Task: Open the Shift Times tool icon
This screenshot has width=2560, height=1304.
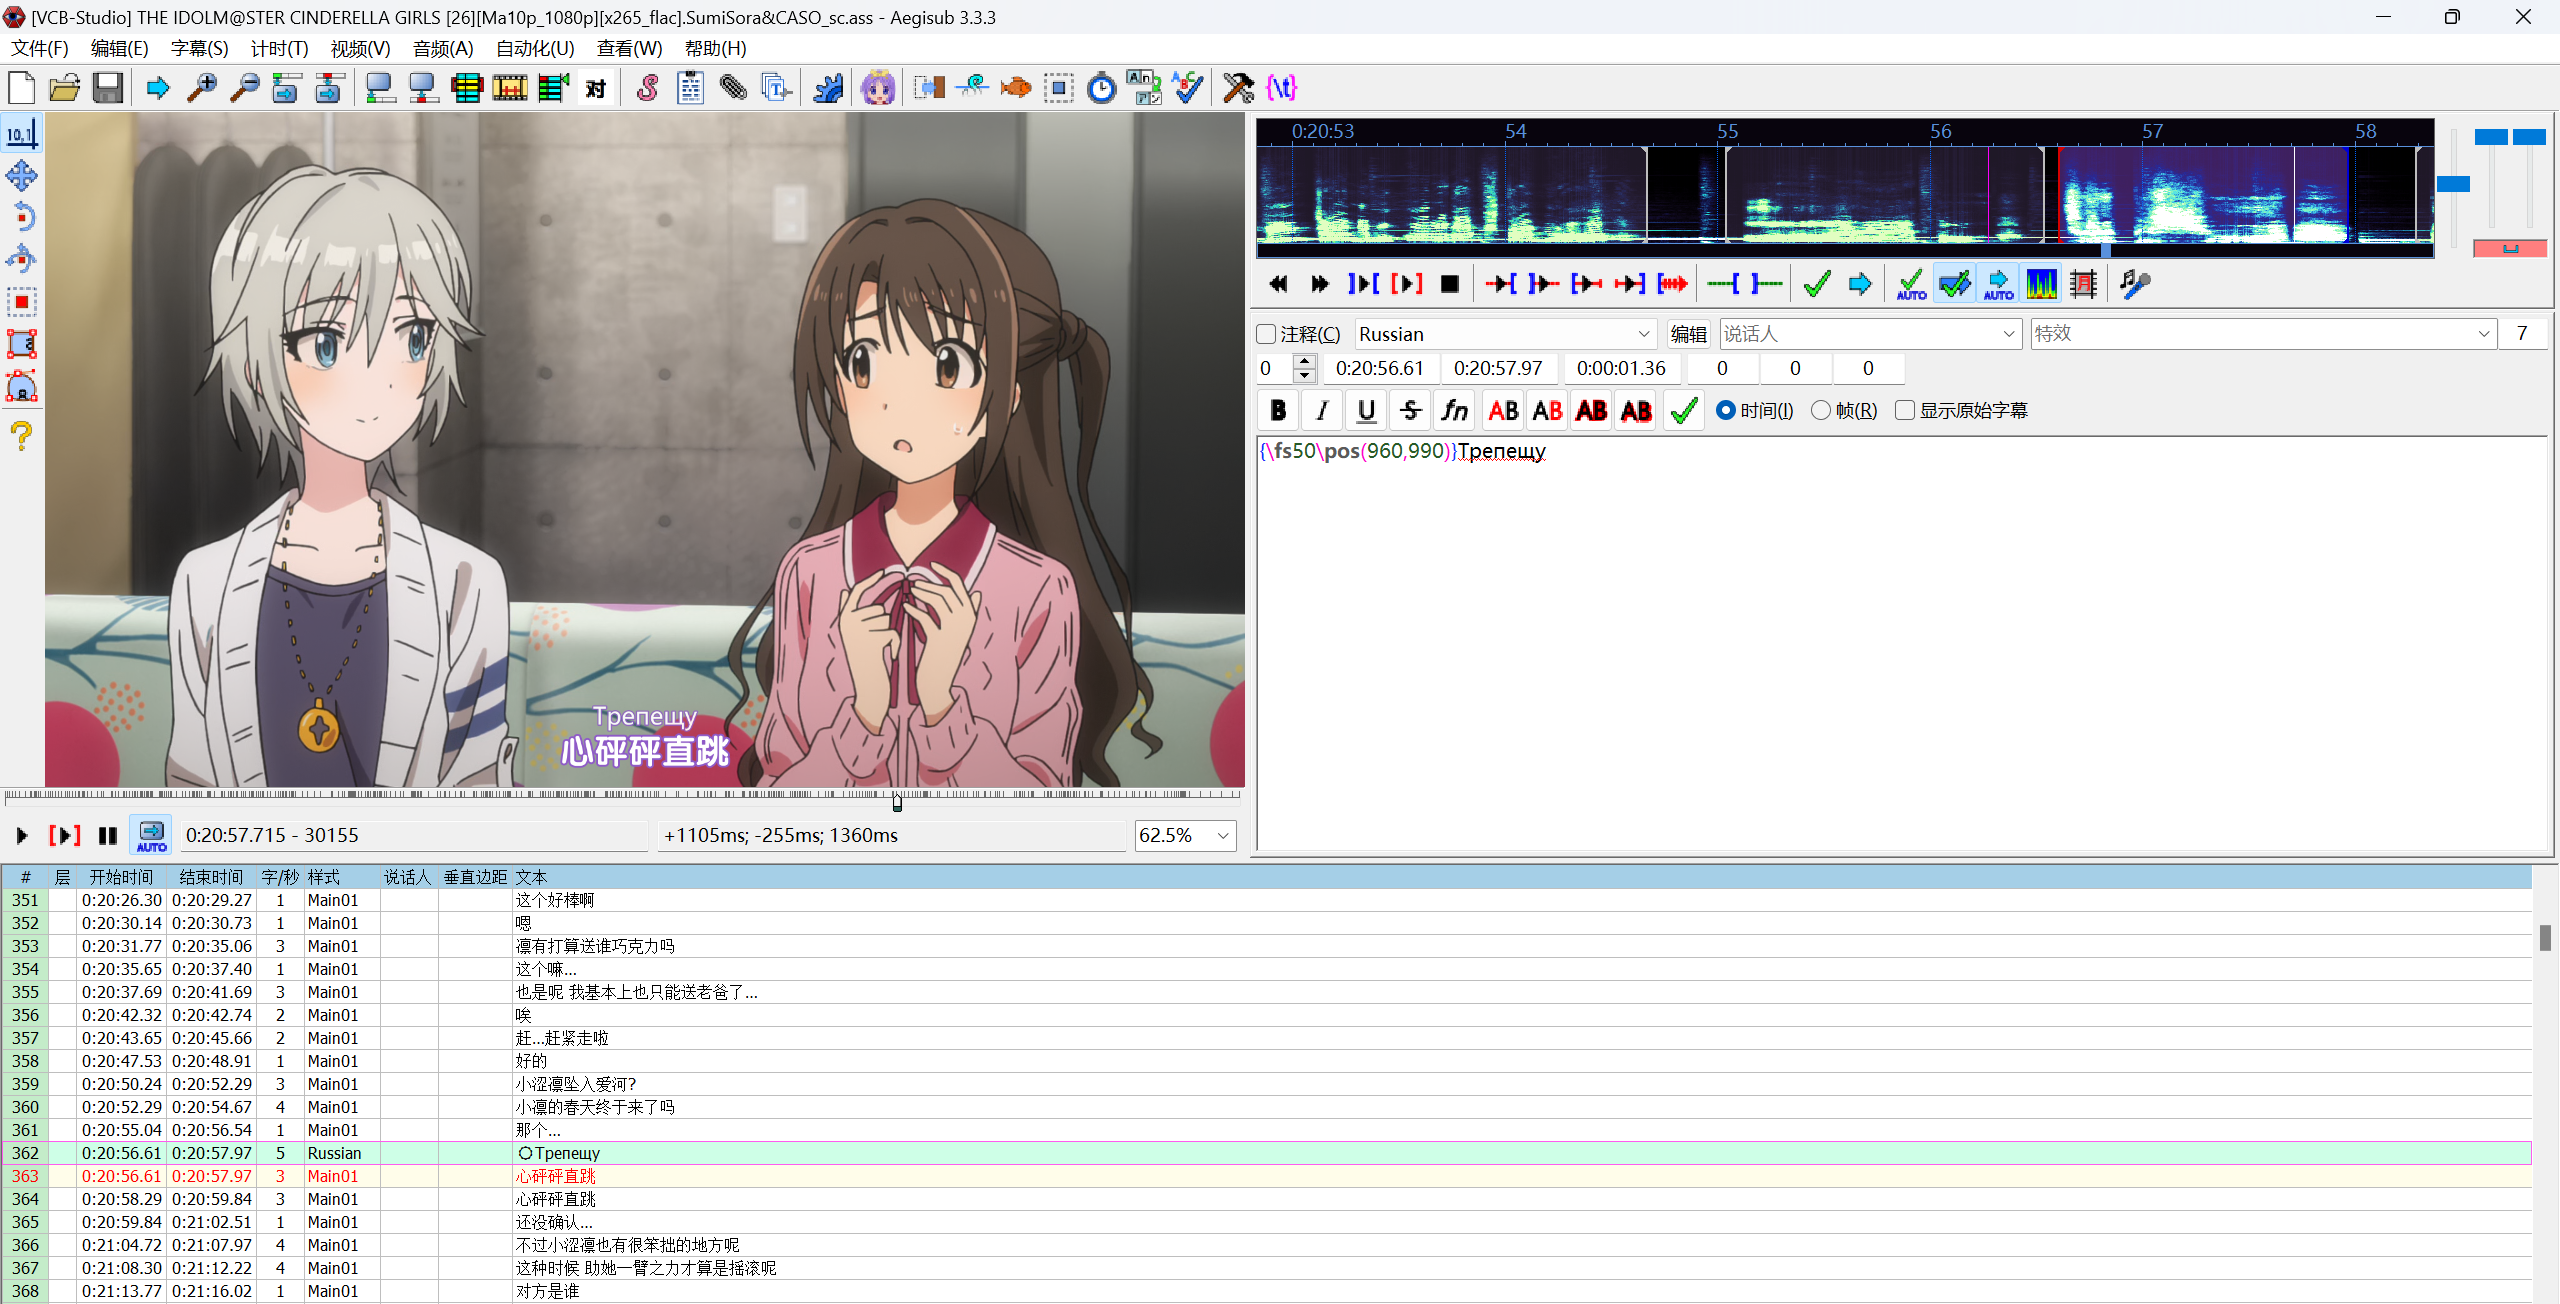Action: [929, 88]
